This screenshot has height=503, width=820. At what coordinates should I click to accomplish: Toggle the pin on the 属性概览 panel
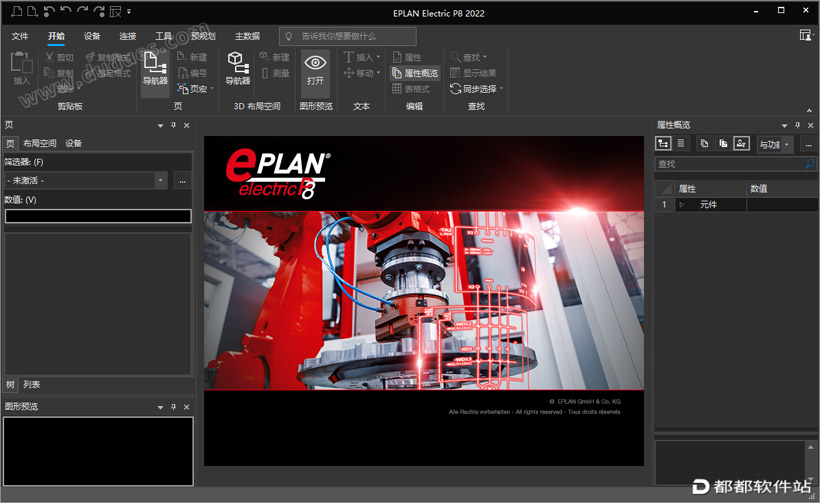tap(798, 125)
